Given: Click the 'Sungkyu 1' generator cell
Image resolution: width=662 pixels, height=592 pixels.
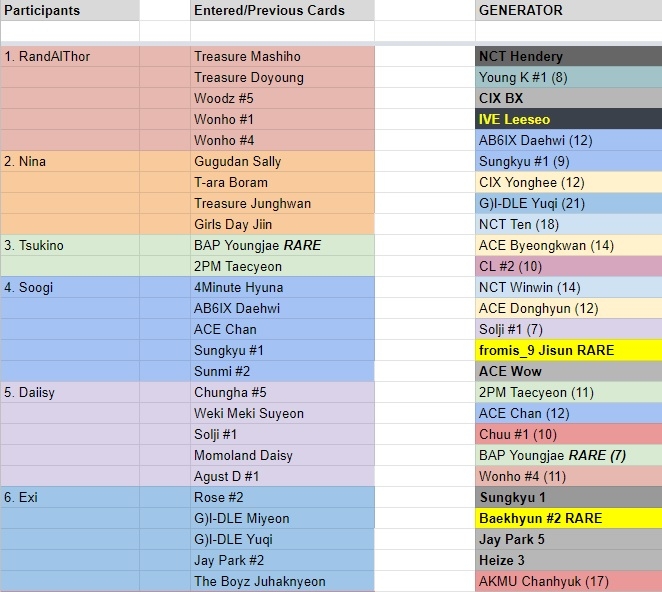Looking at the screenshot, I should pyautogui.click(x=568, y=497).
